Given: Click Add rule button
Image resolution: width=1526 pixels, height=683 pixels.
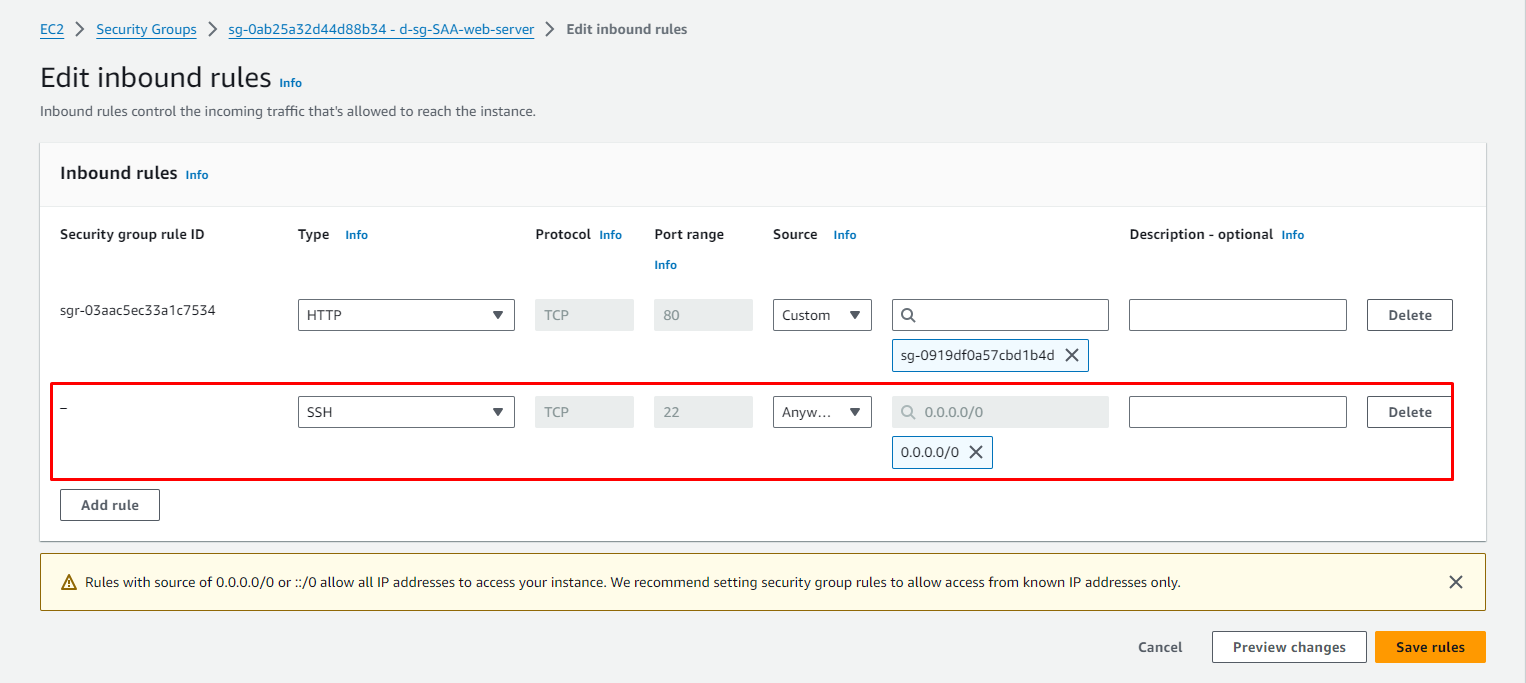Looking at the screenshot, I should [110, 505].
